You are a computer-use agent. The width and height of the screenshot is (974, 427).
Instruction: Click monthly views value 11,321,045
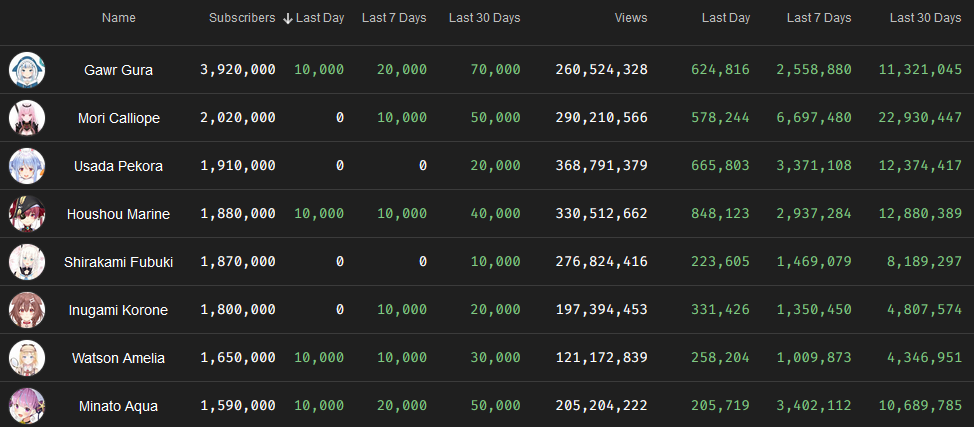coord(920,70)
